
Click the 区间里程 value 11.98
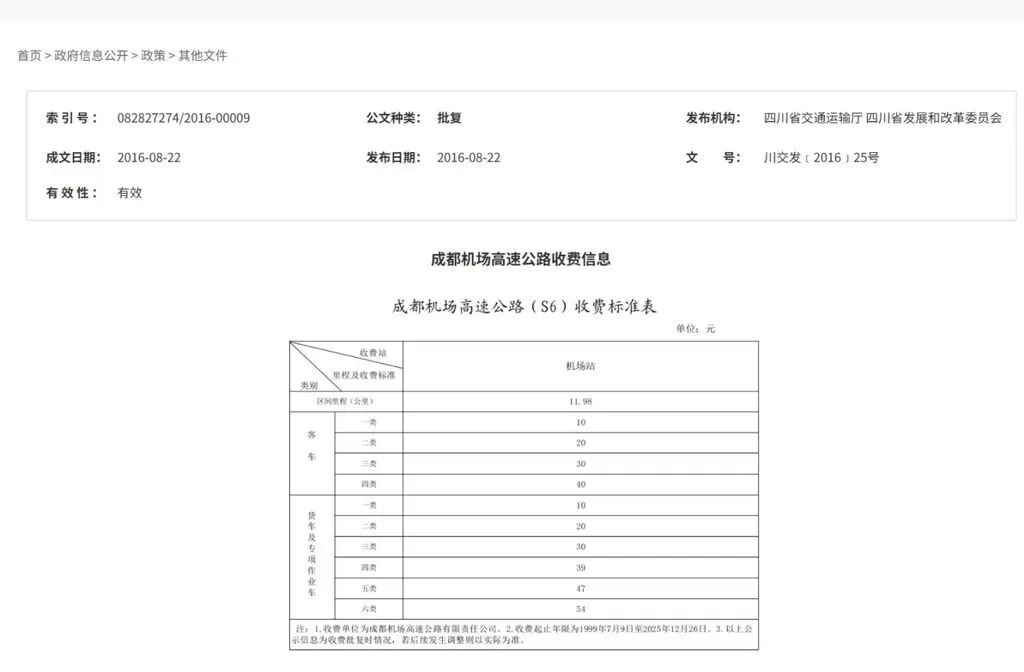pyautogui.click(x=583, y=401)
